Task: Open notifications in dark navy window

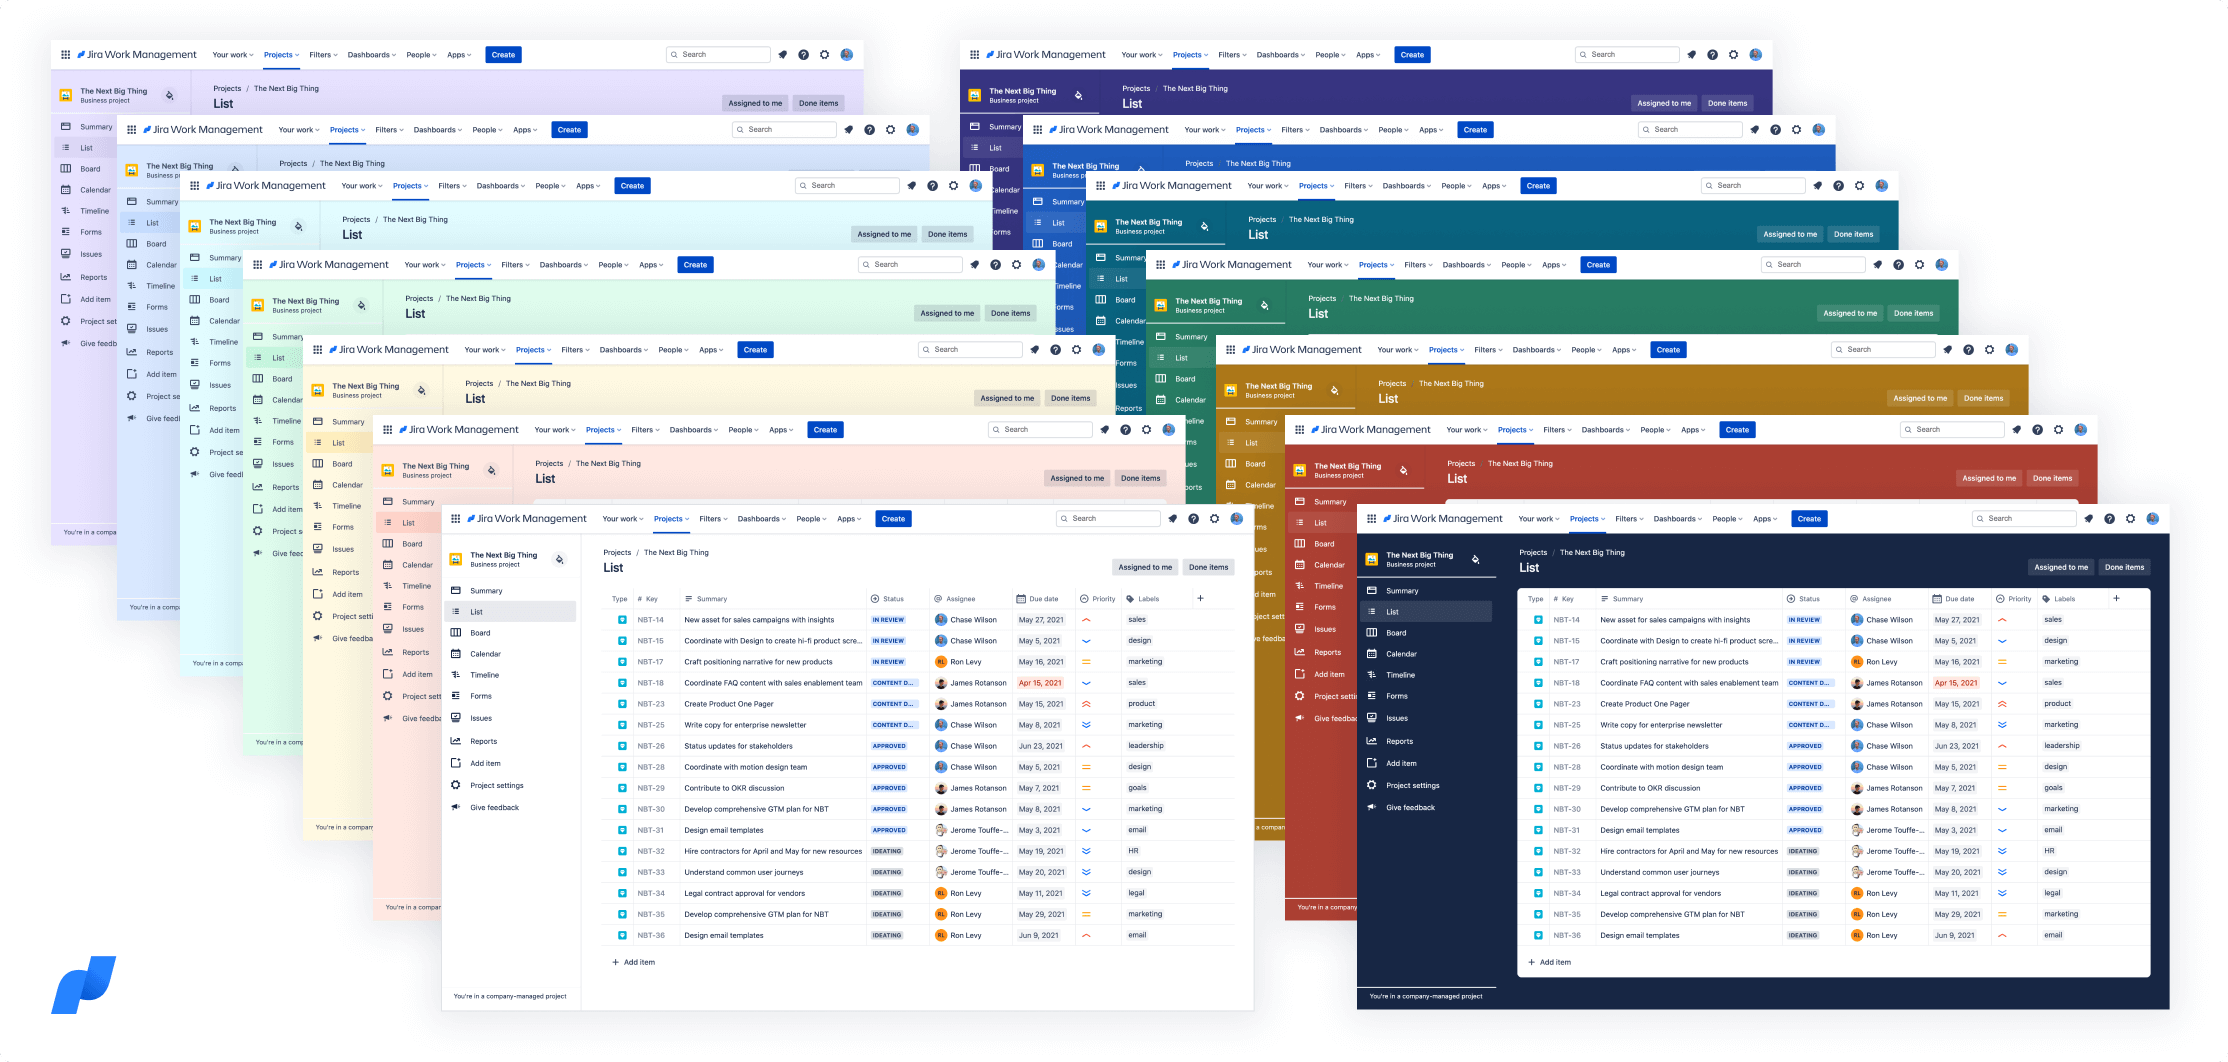Action: pyautogui.click(x=2088, y=519)
